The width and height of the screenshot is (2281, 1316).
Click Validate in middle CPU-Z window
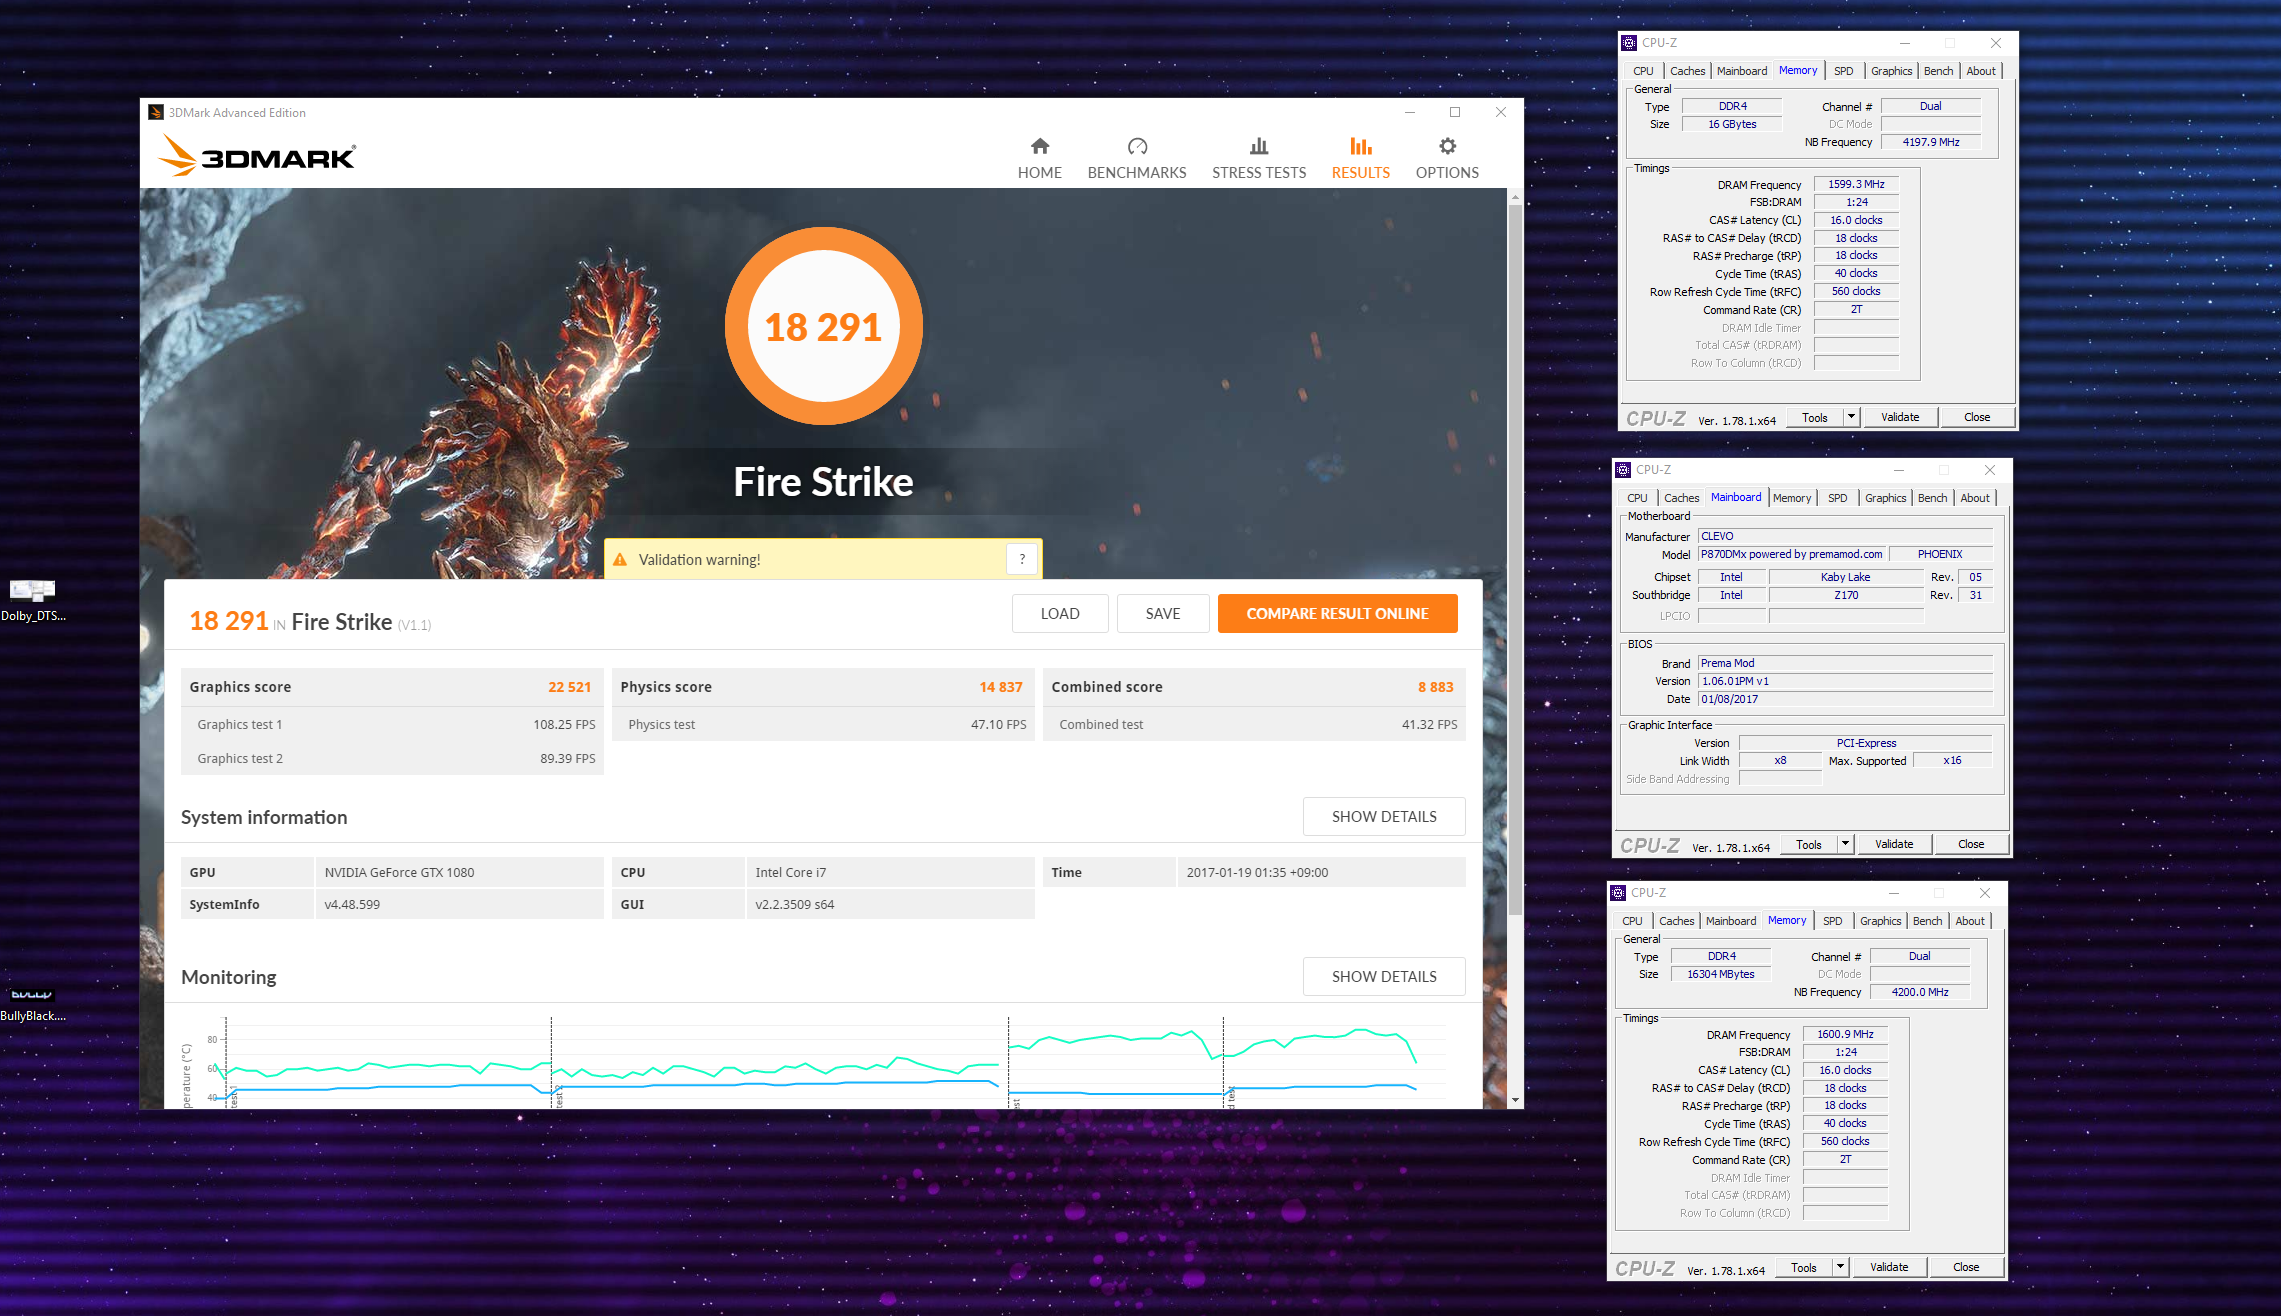pyautogui.click(x=1893, y=844)
